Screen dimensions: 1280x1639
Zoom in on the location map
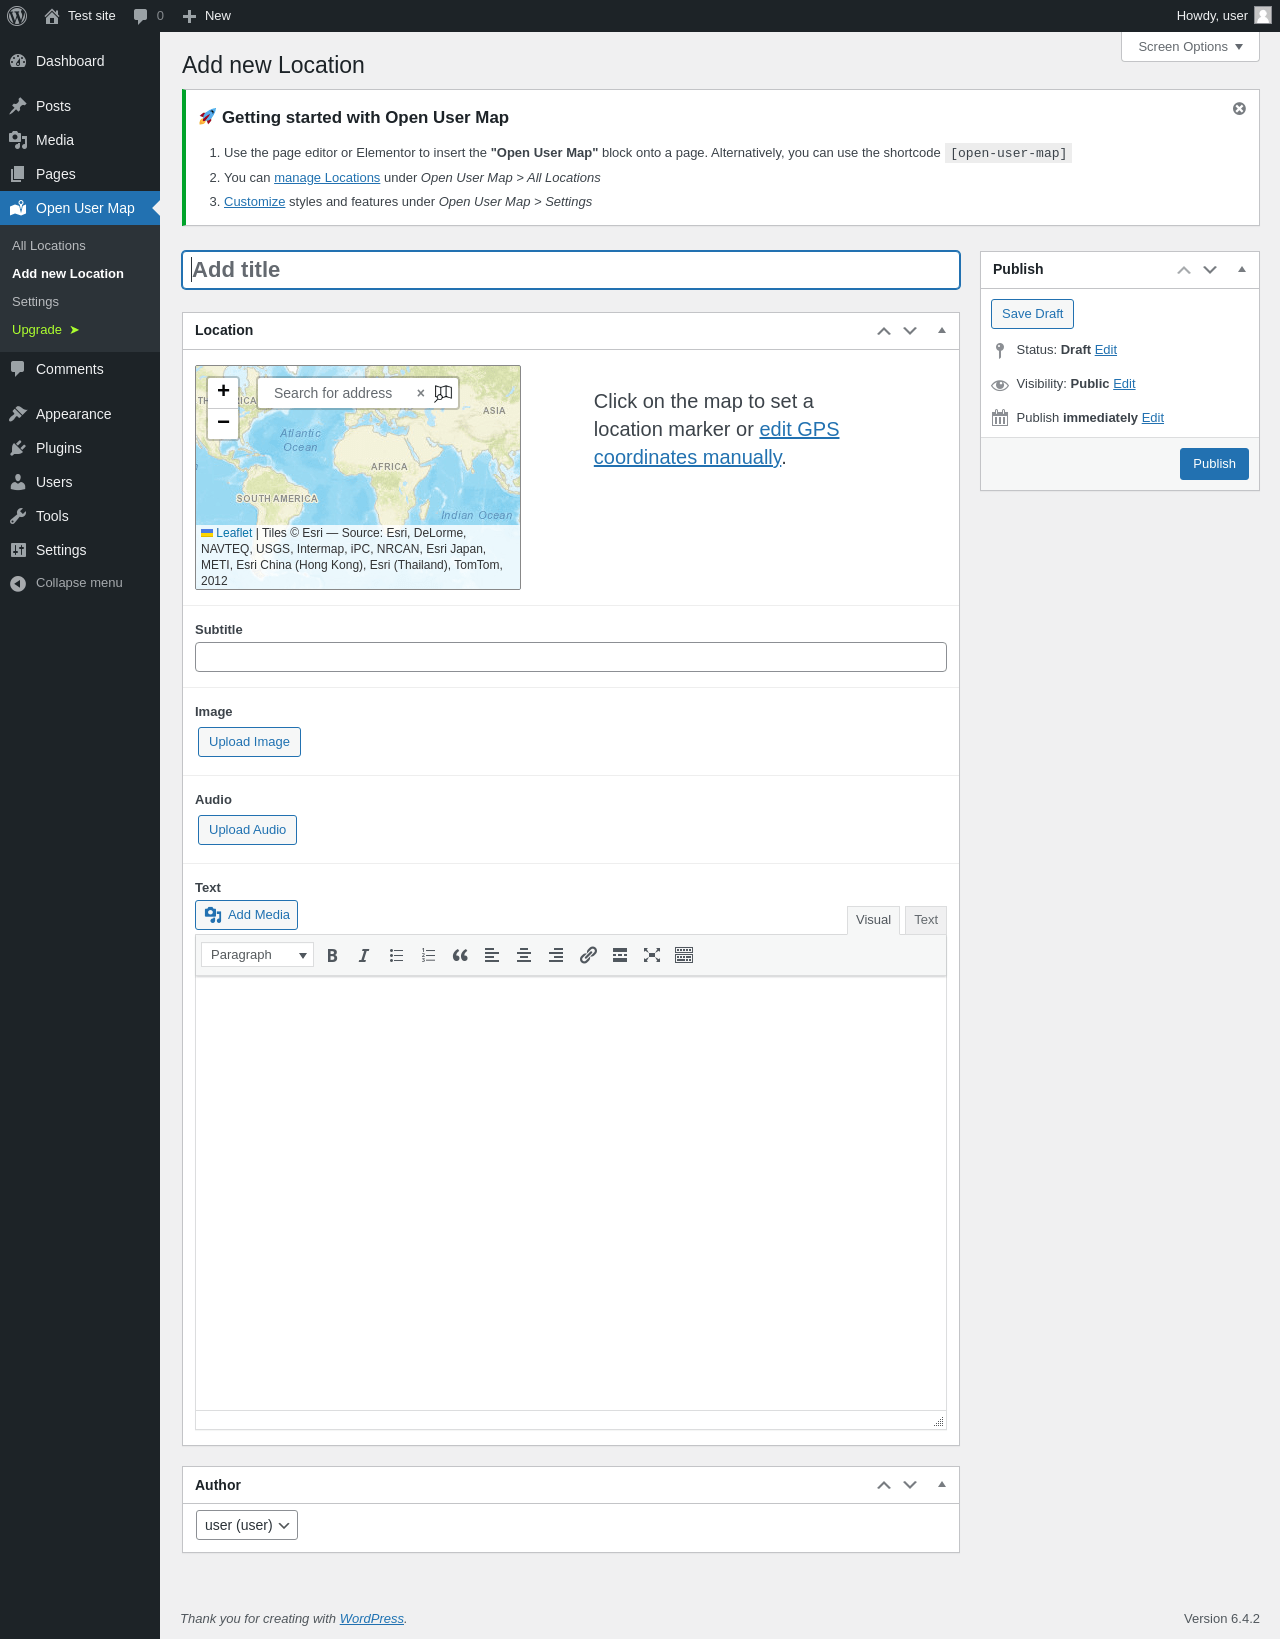point(223,391)
